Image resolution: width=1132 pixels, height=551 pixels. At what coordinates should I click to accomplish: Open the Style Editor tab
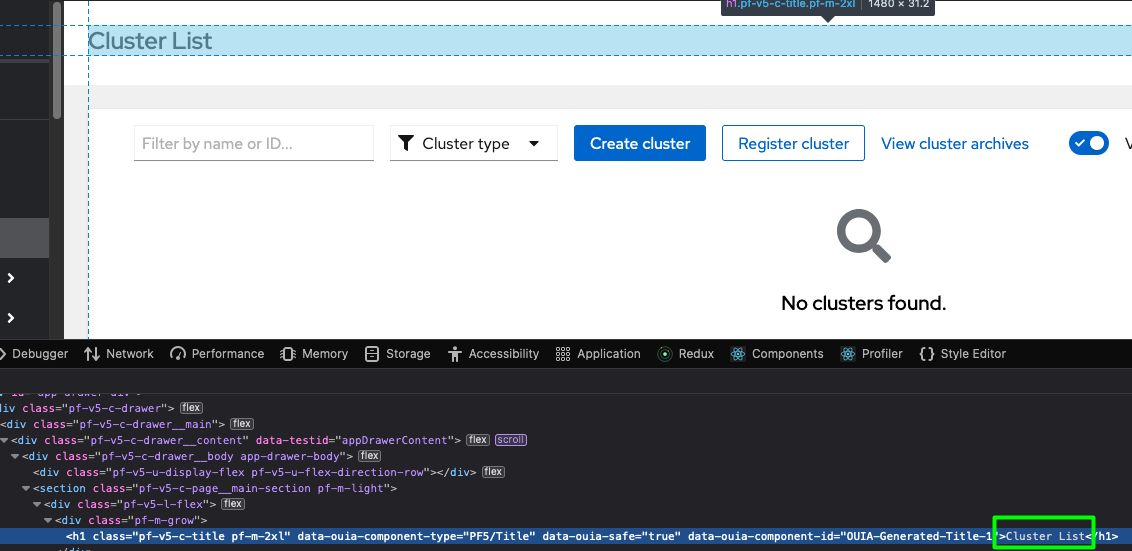point(962,354)
